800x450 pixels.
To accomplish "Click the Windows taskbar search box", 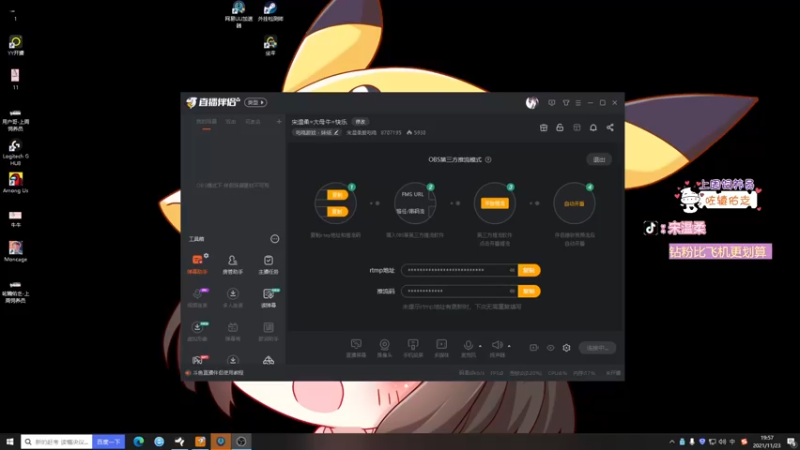I will tap(57, 442).
